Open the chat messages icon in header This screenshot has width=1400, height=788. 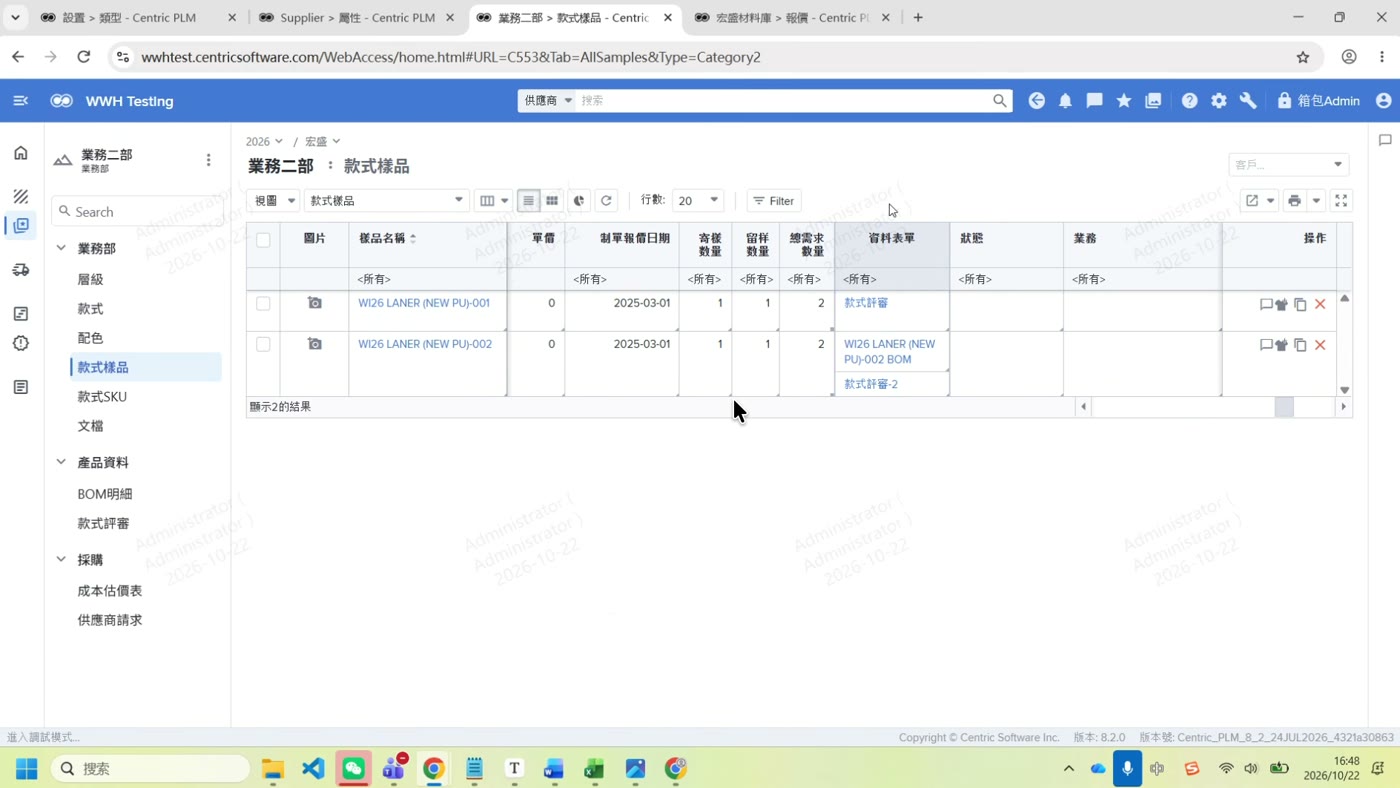(x=1094, y=101)
